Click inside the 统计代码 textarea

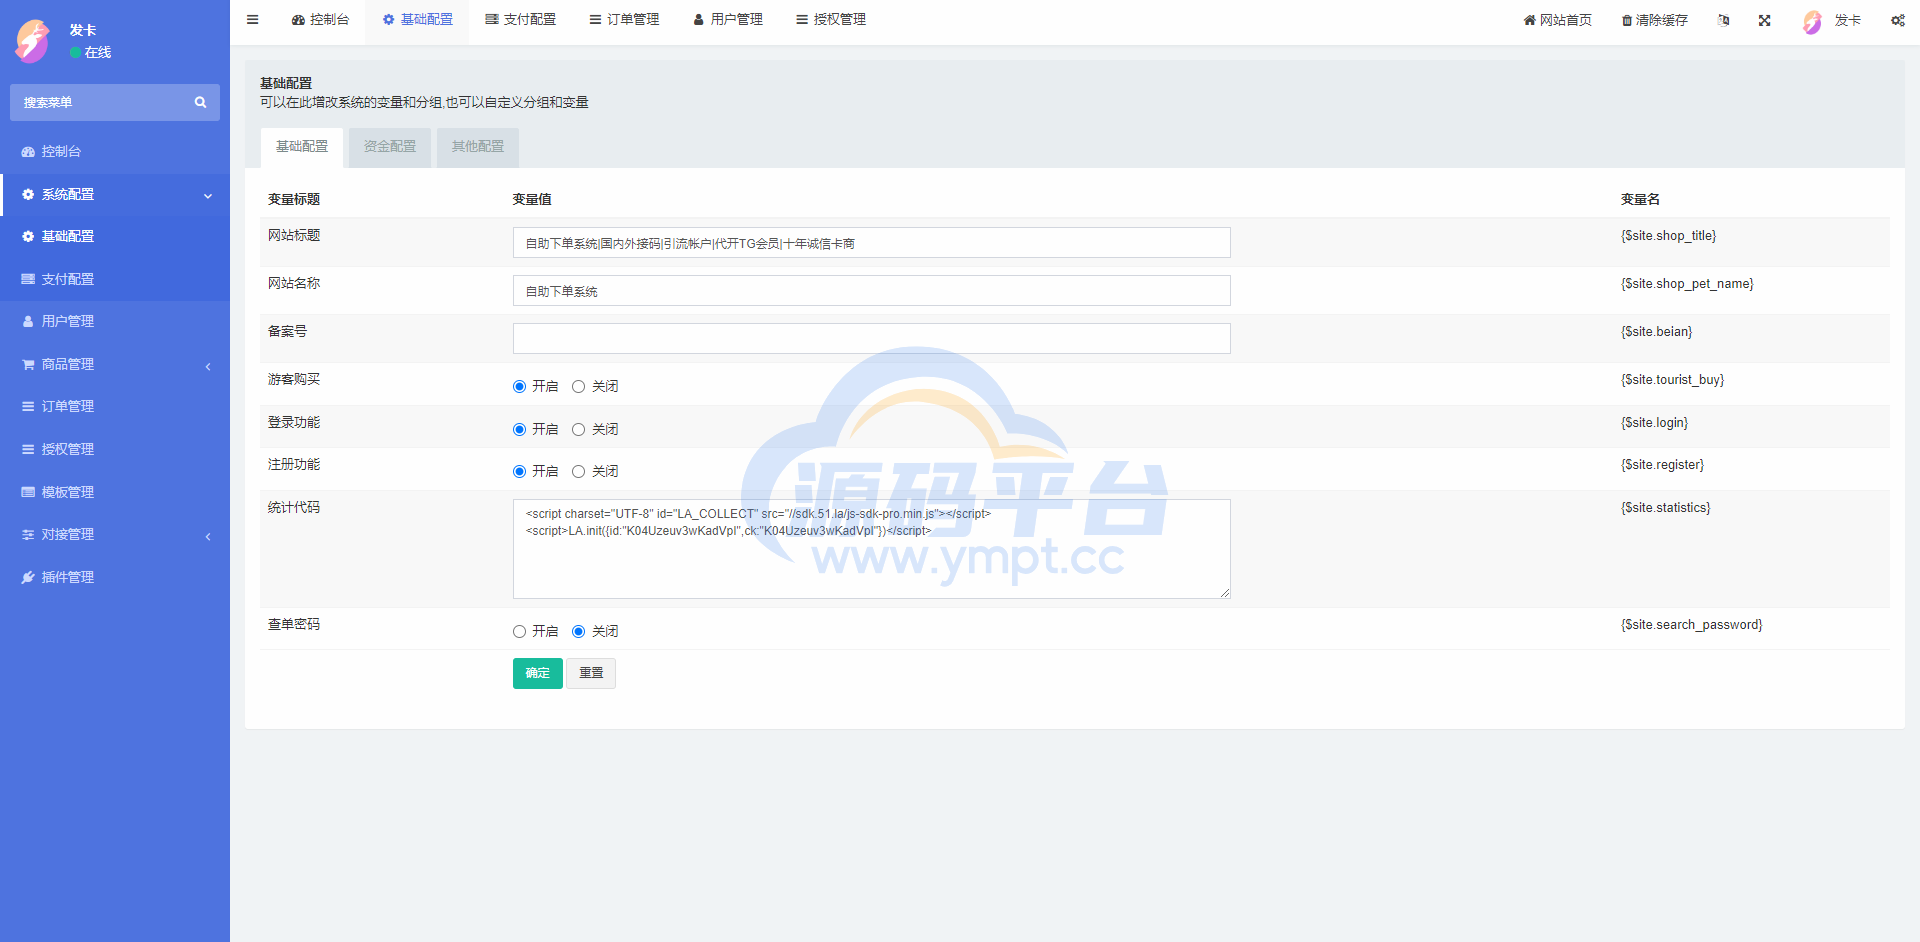click(x=872, y=549)
